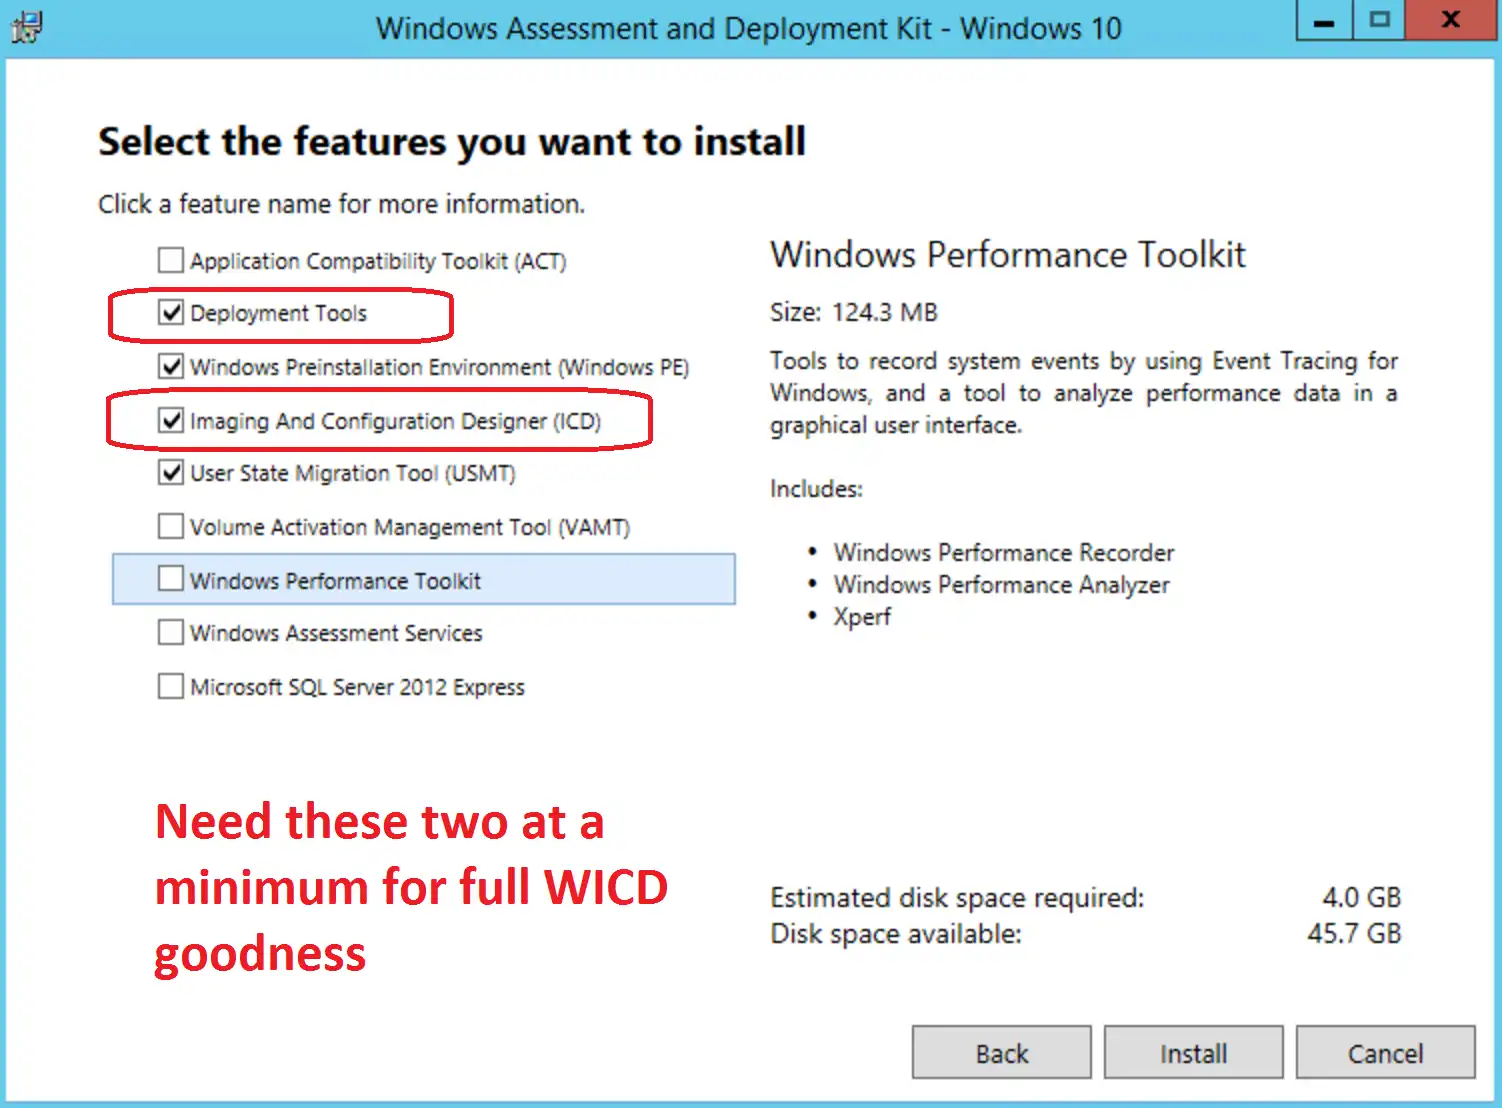This screenshot has height=1108, width=1502.
Task: Select Microsoft SQL Server 2012 Express label
Action: (357, 687)
